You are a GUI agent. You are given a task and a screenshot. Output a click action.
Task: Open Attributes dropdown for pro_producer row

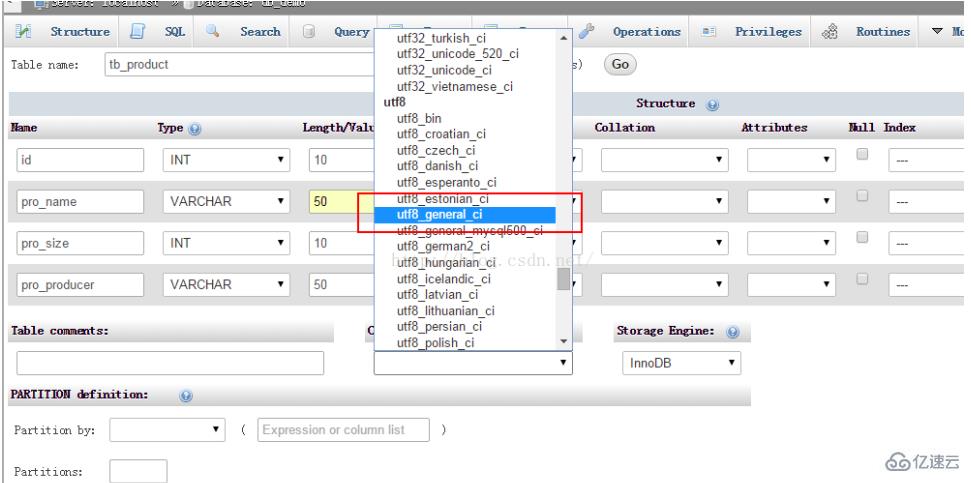pos(791,284)
